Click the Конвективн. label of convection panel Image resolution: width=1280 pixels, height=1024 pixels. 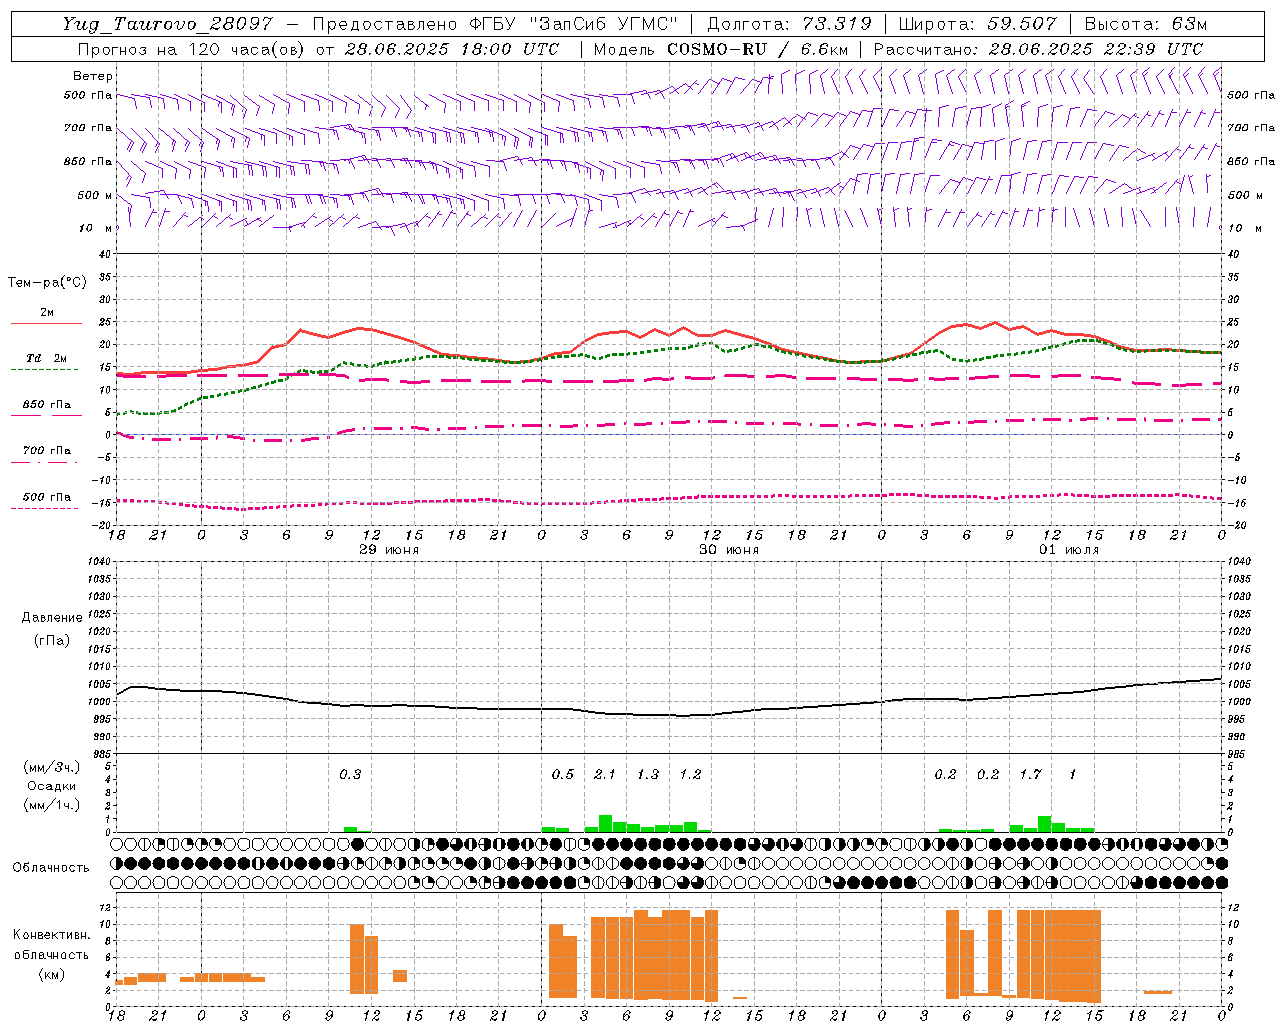[51, 935]
